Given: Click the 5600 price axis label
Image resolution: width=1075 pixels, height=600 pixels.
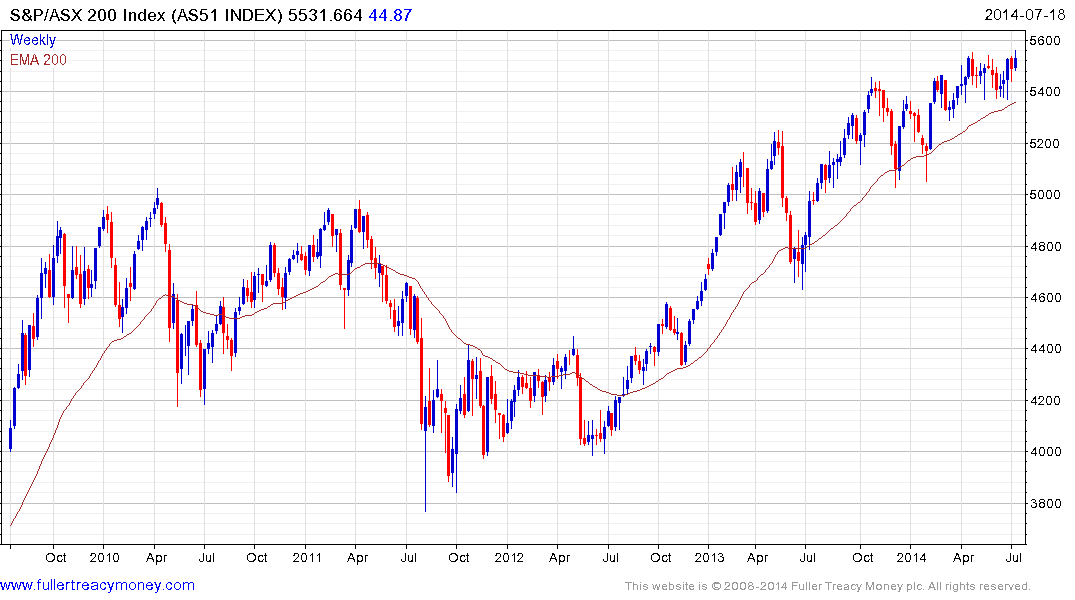Looking at the screenshot, I should [1045, 40].
